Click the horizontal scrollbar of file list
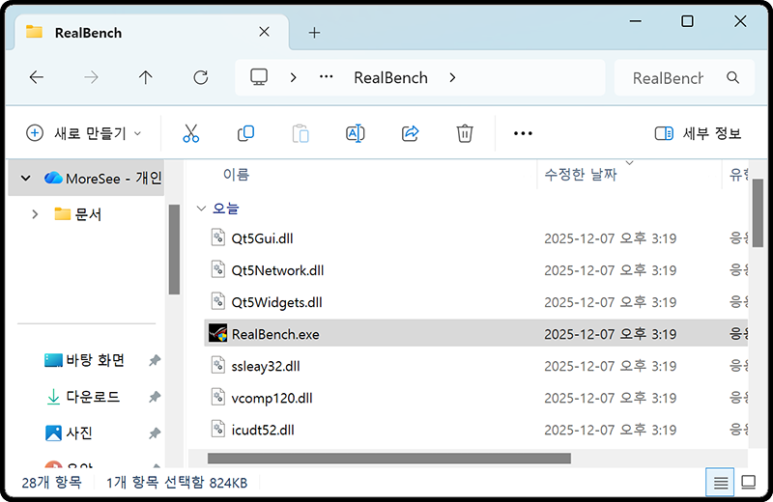Screen dimensions: 773x502 389,458
